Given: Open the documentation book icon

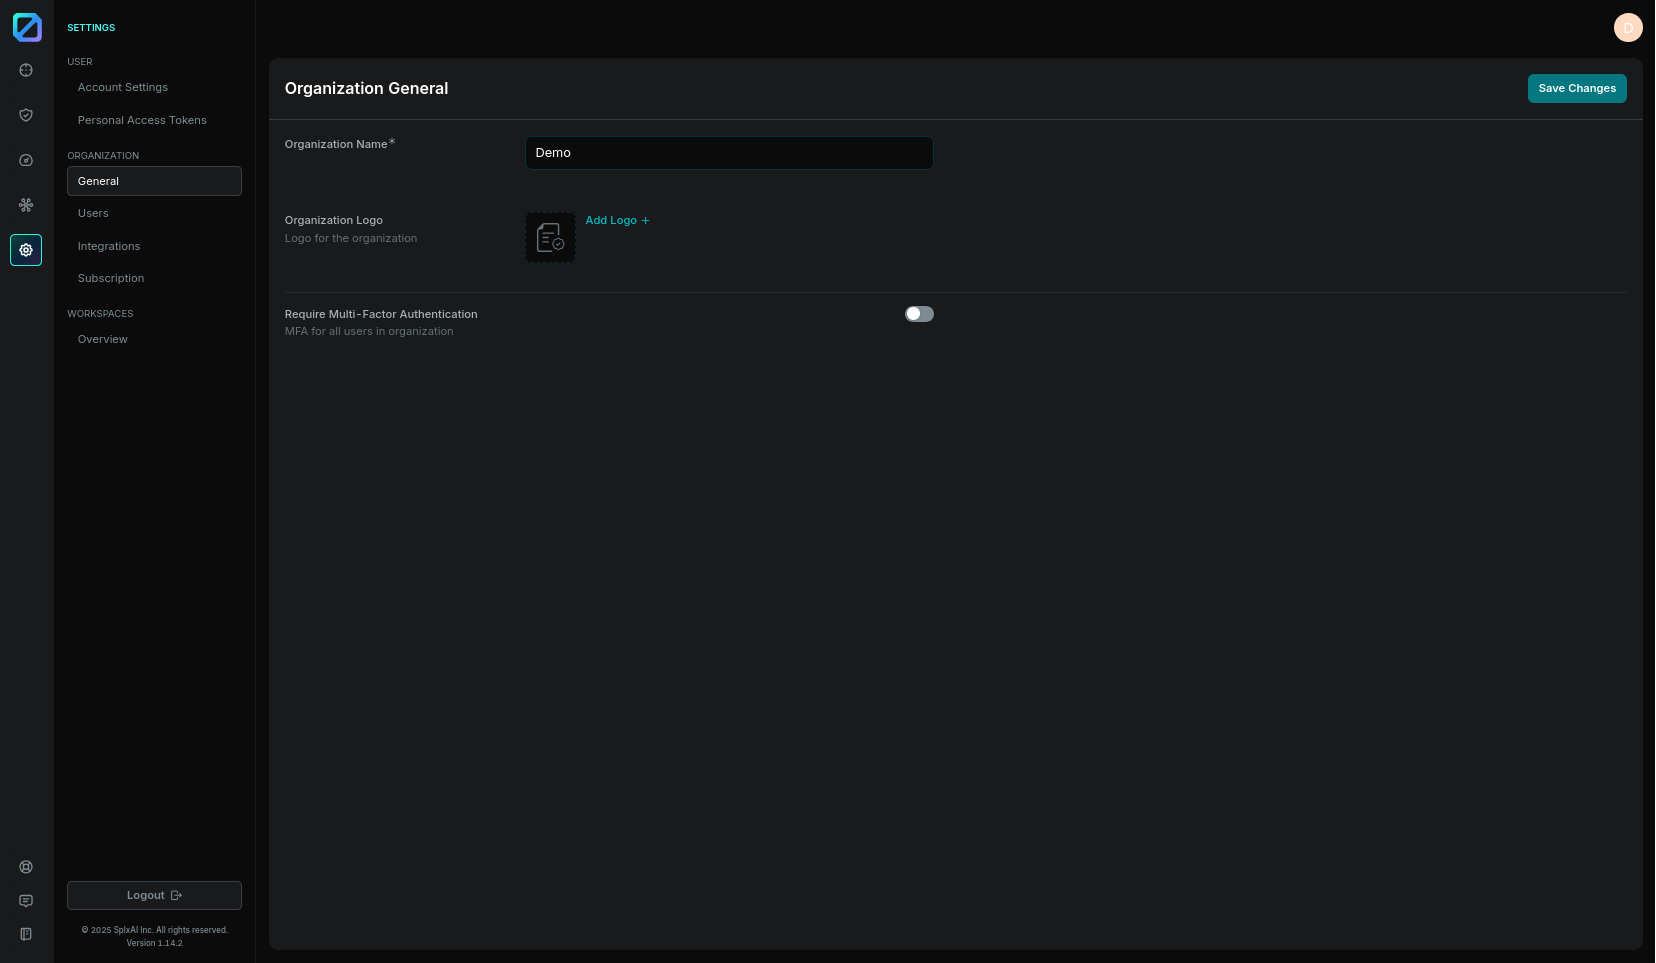Looking at the screenshot, I should point(26,934).
